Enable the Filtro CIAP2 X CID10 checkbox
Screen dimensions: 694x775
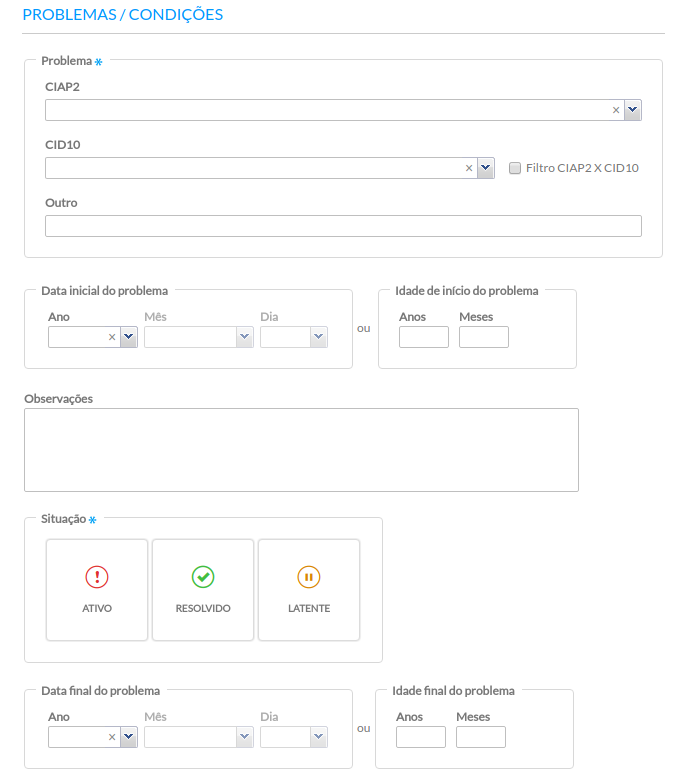(515, 168)
